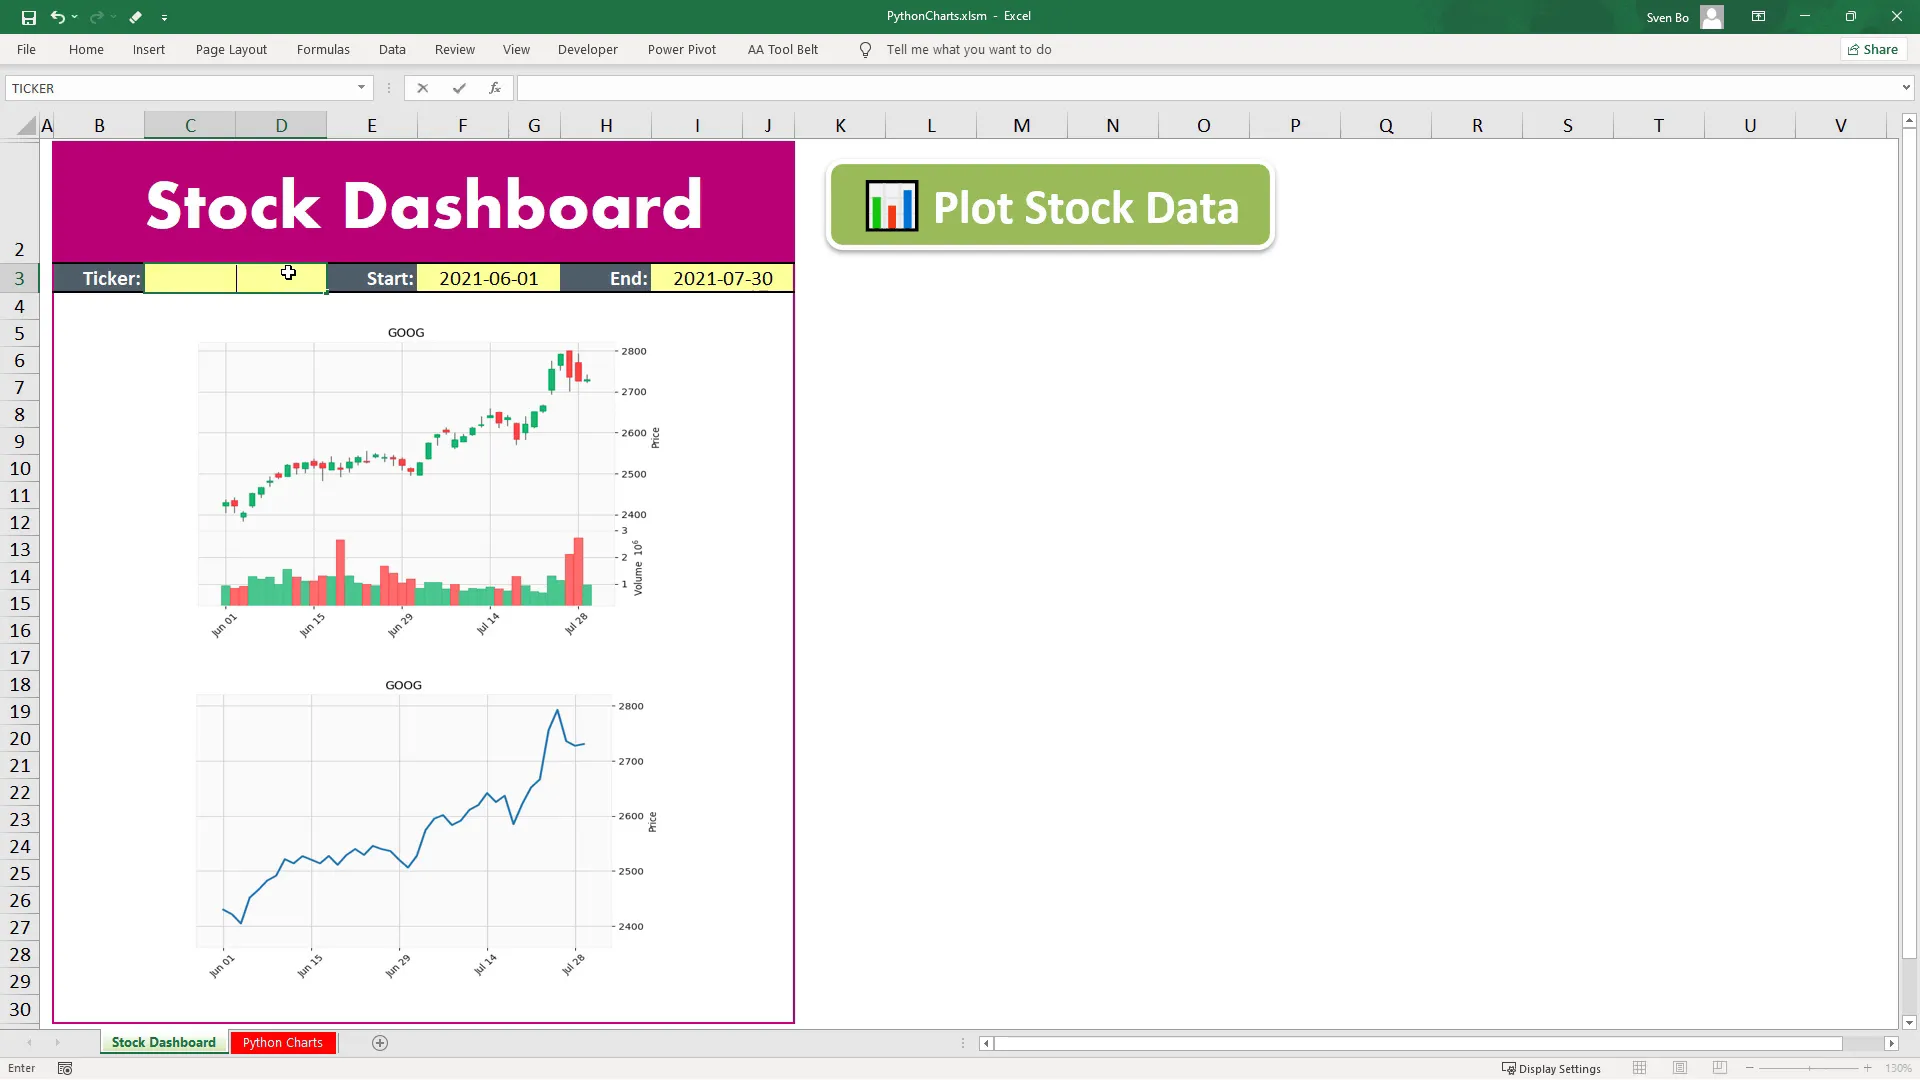
Task: Click the 130% zoom level
Action: pyautogui.click(x=1898, y=1068)
